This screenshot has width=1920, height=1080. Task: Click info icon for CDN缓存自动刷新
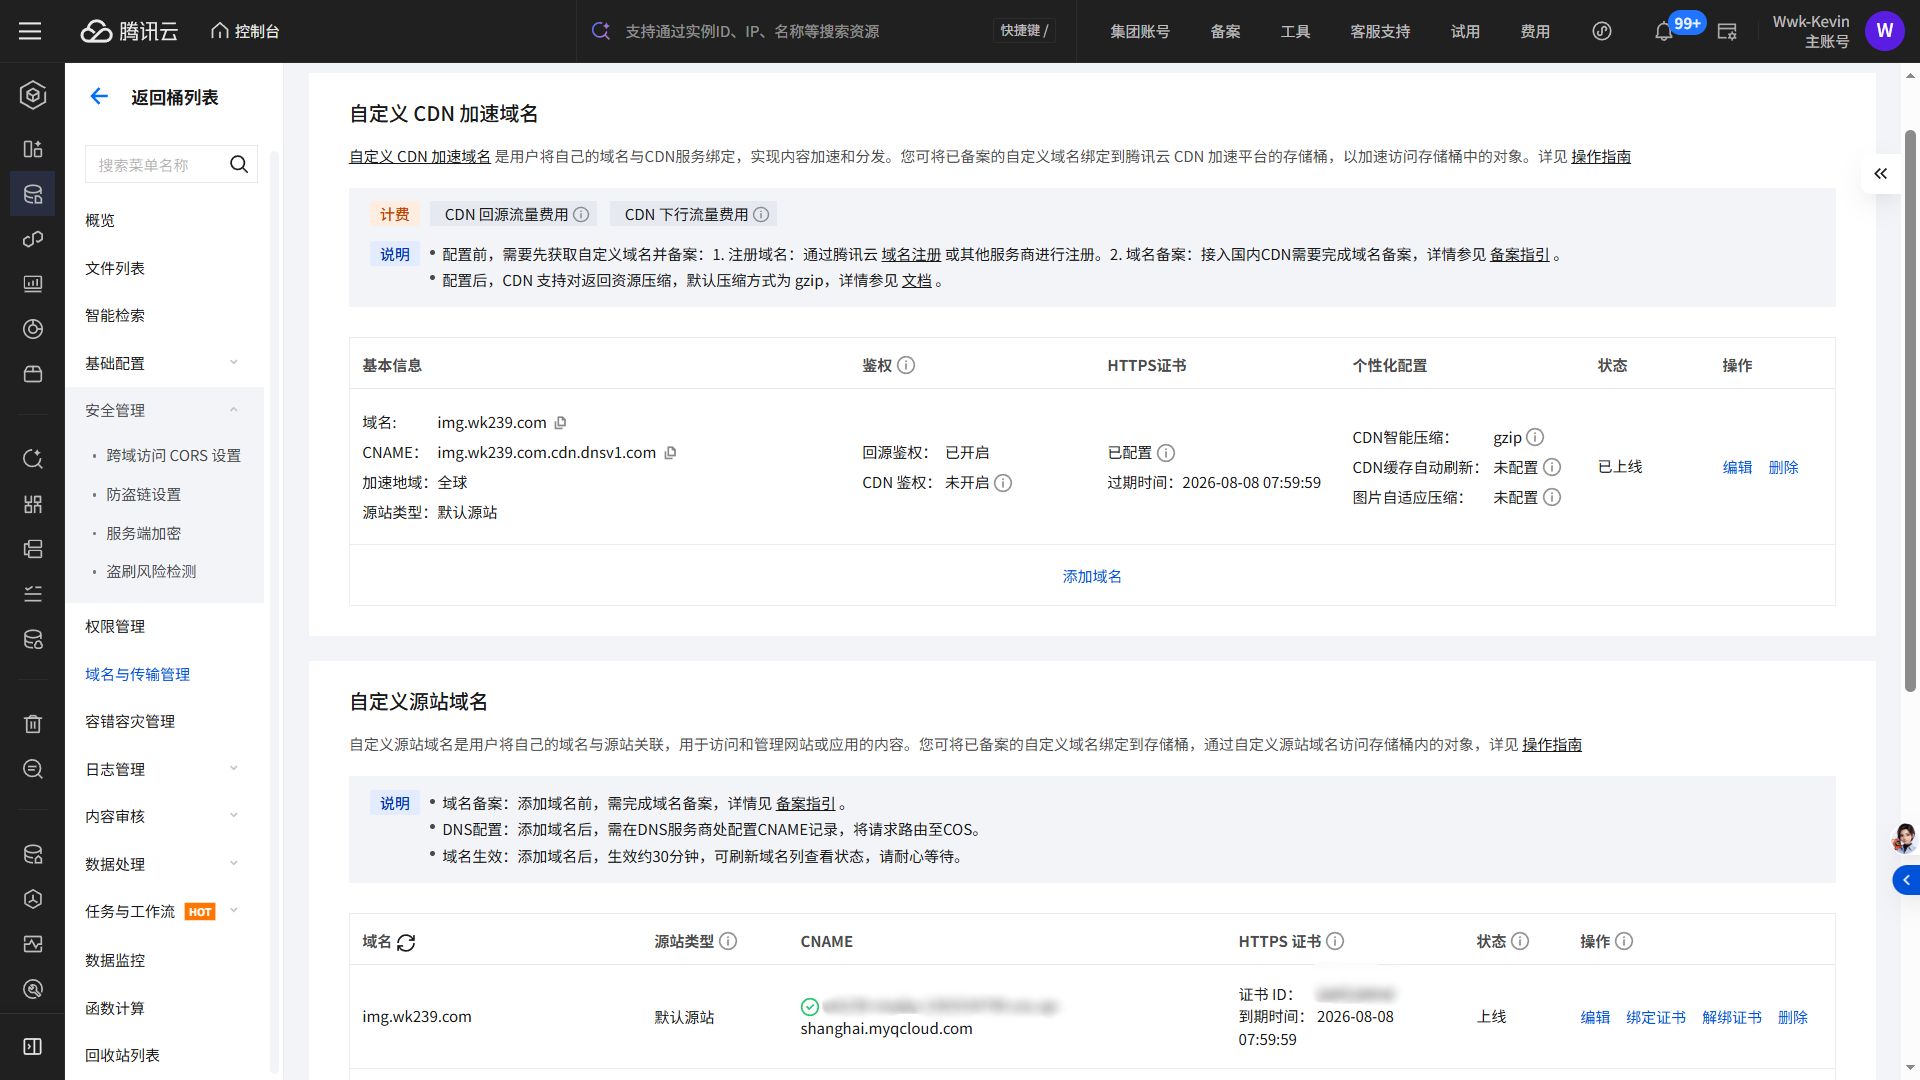(x=1552, y=467)
